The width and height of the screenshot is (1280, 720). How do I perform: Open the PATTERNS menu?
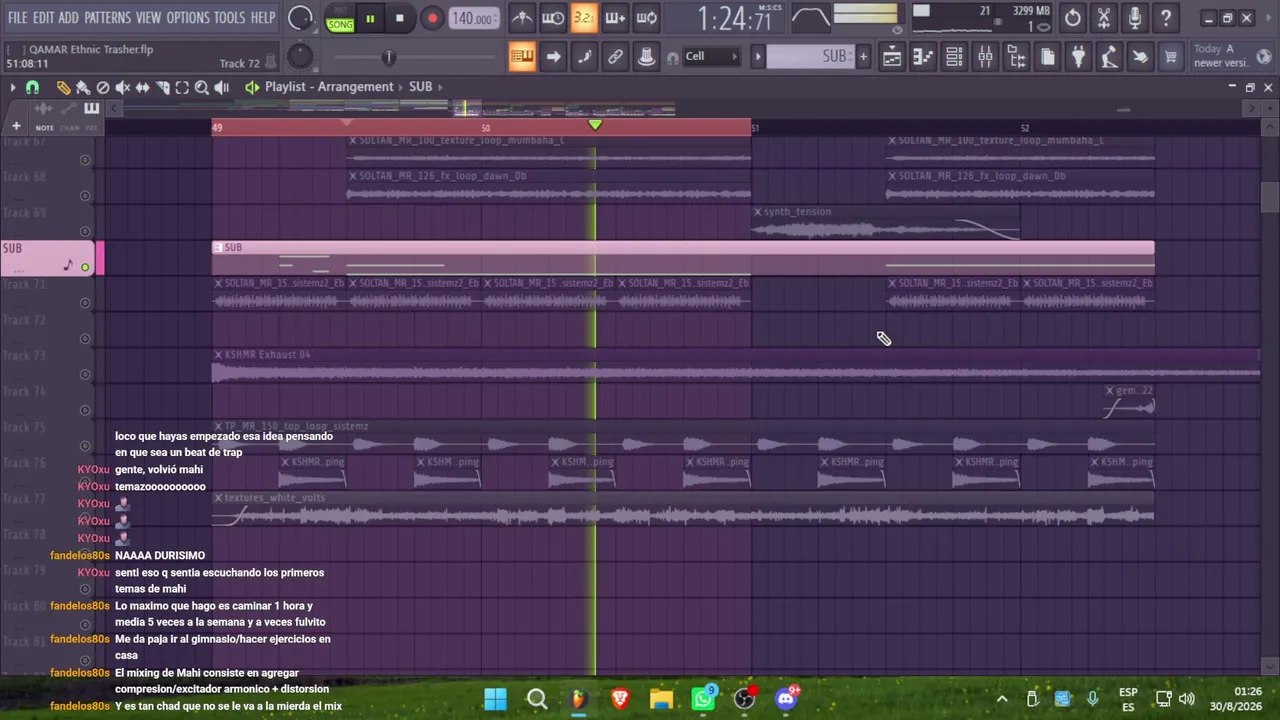pyautogui.click(x=107, y=18)
